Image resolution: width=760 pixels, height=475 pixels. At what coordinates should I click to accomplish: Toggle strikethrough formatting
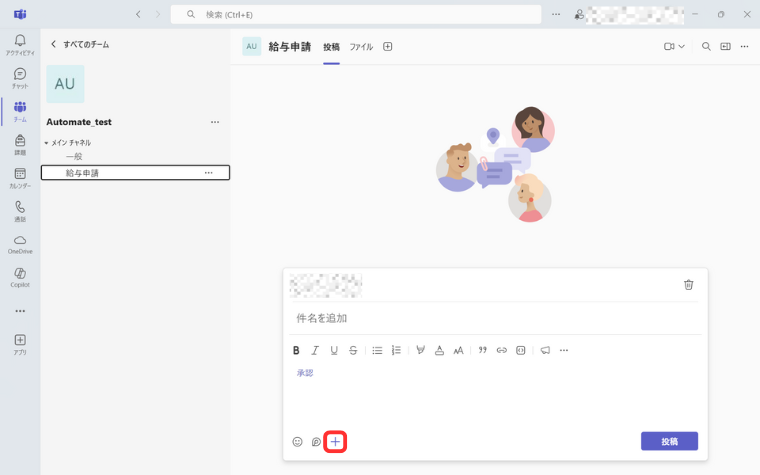(x=353, y=351)
